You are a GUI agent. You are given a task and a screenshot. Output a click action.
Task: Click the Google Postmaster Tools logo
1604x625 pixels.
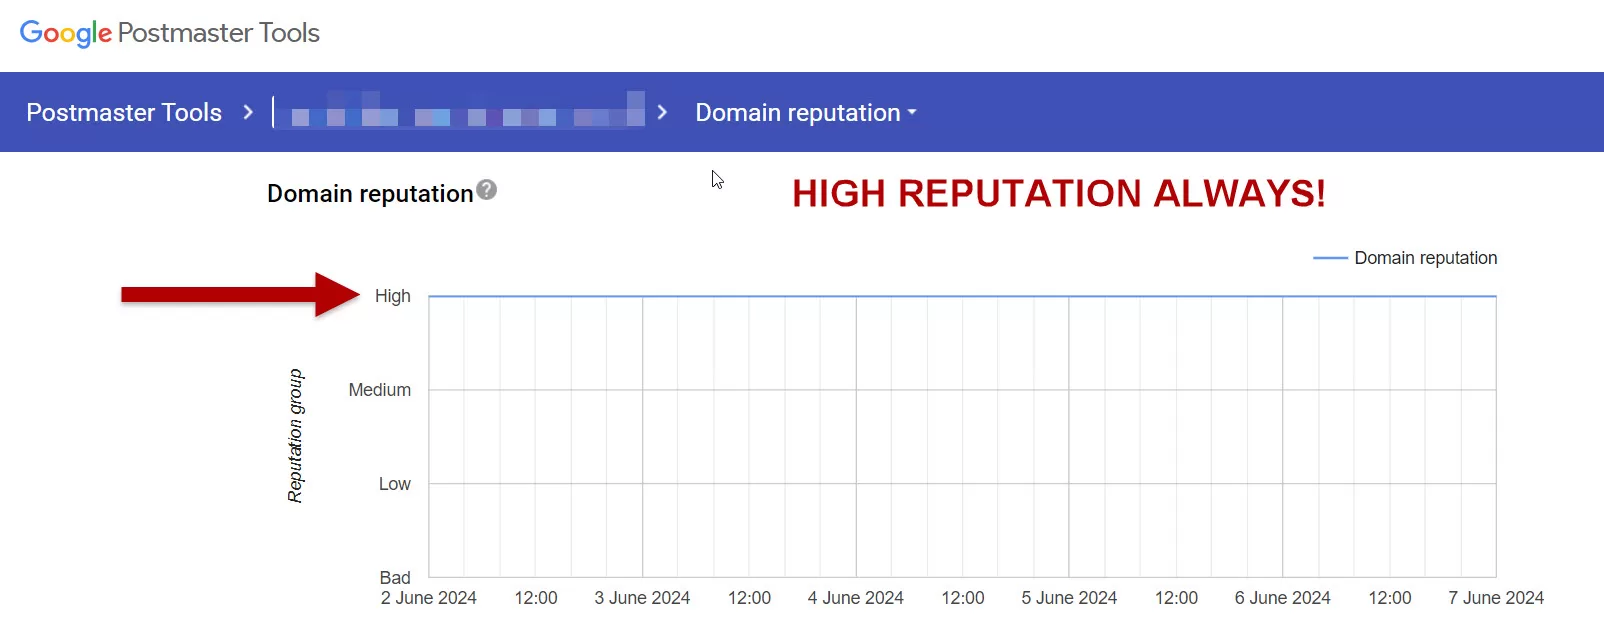[x=169, y=33]
